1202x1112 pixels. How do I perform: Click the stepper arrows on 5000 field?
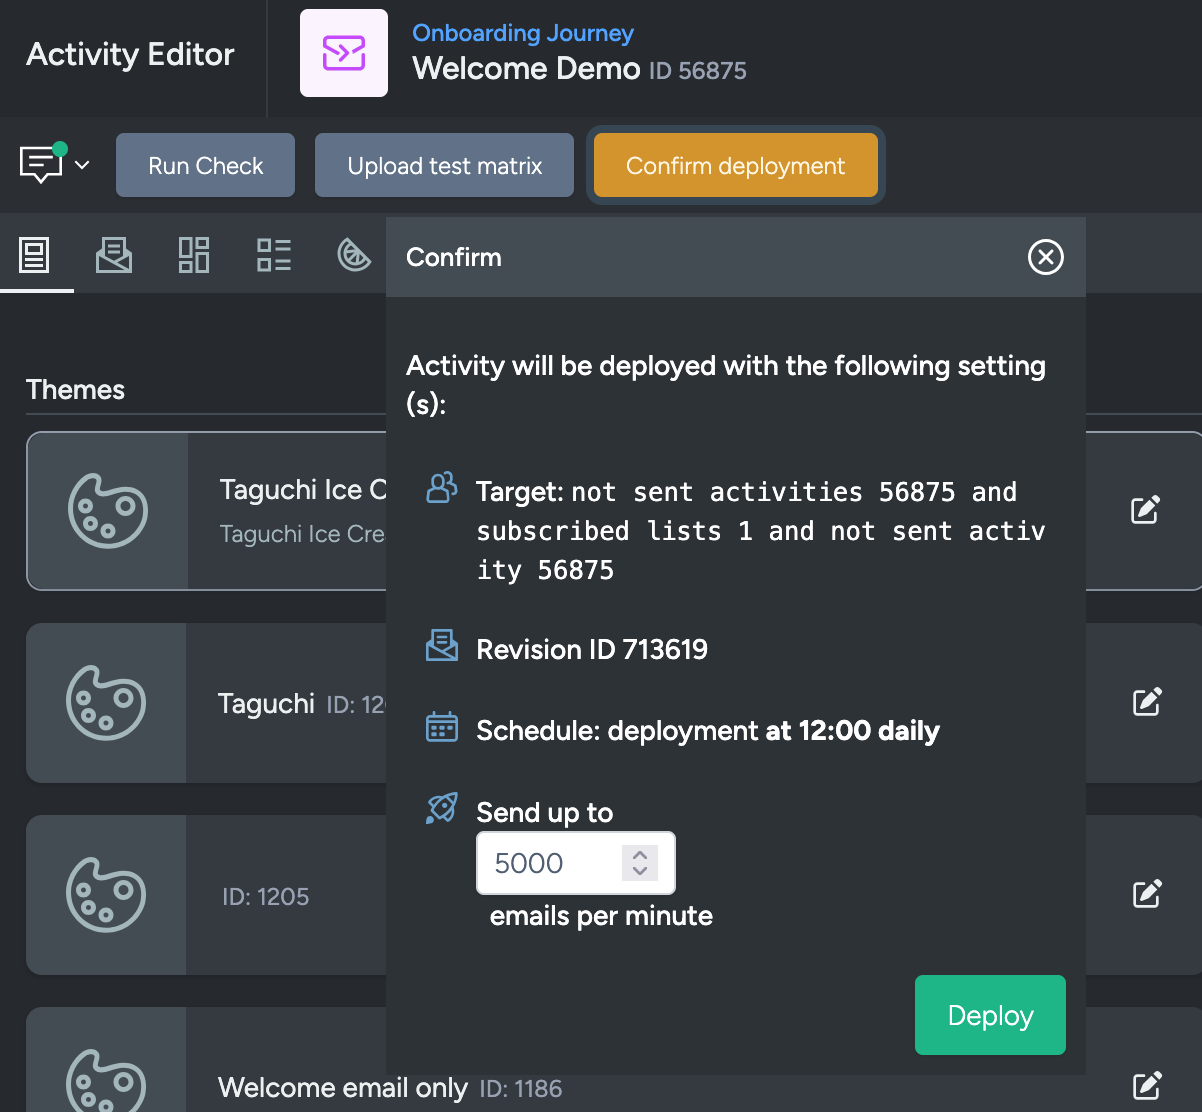pyautogui.click(x=640, y=863)
